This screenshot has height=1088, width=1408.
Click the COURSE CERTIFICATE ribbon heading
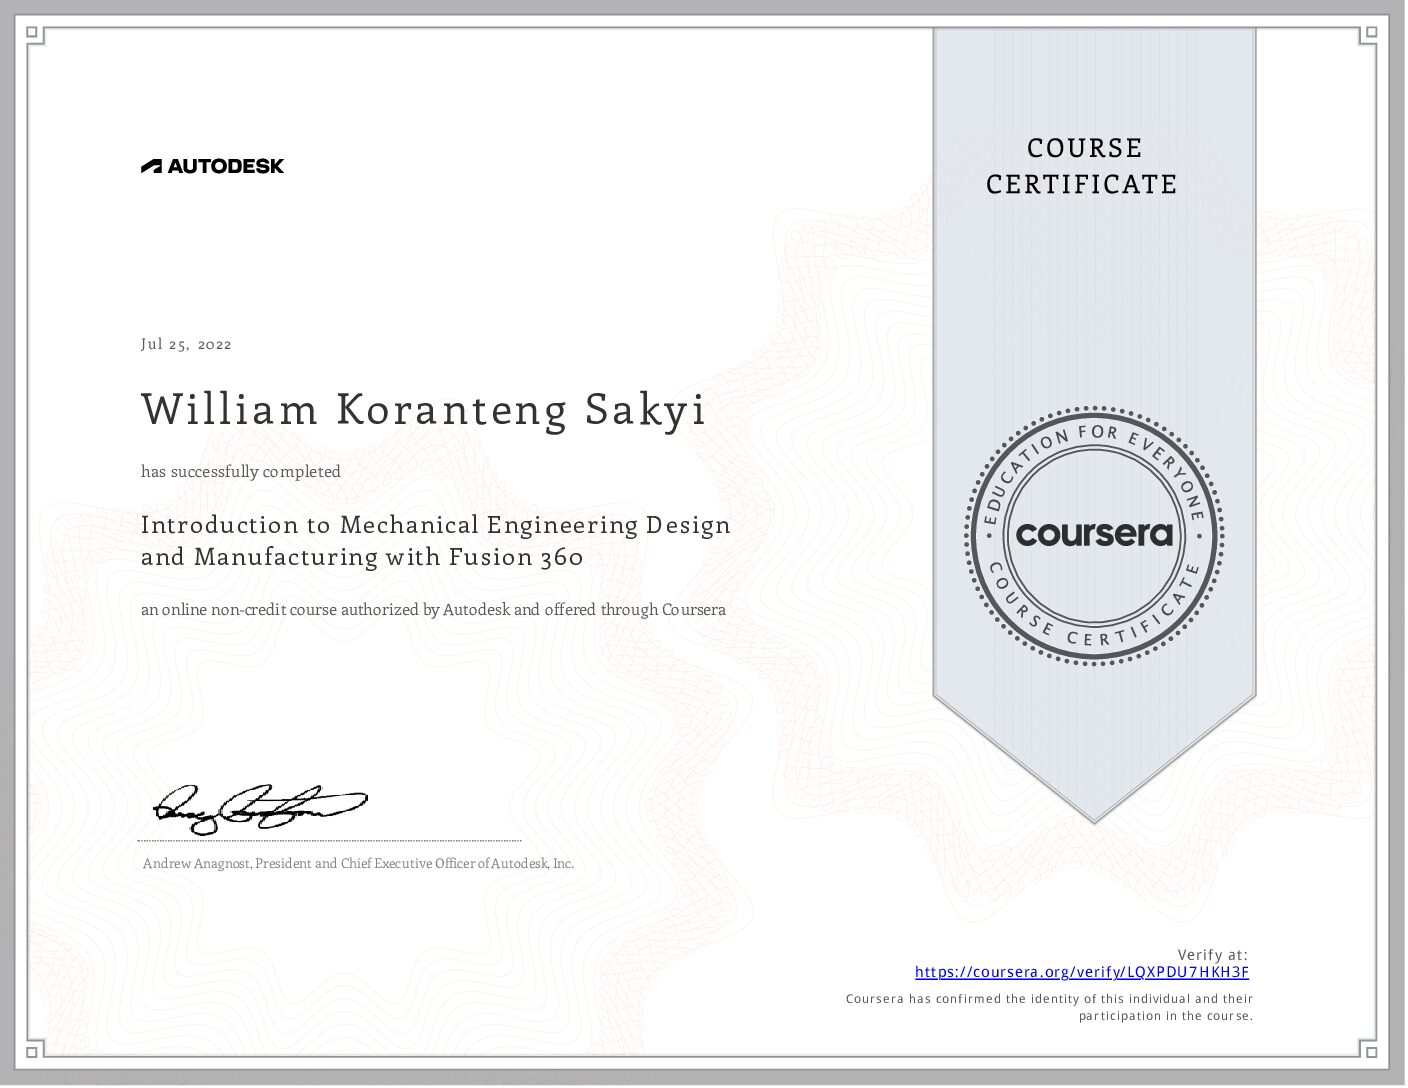click(1082, 166)
